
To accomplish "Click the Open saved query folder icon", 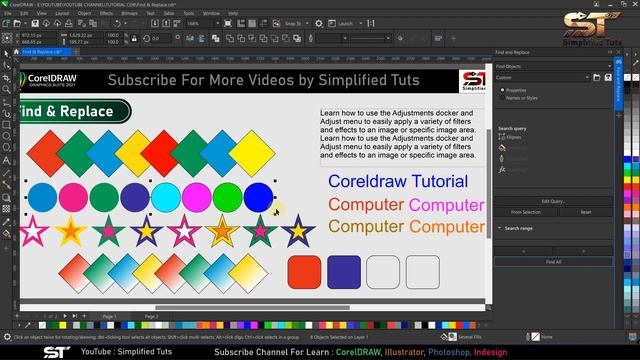I will [596, 77].
